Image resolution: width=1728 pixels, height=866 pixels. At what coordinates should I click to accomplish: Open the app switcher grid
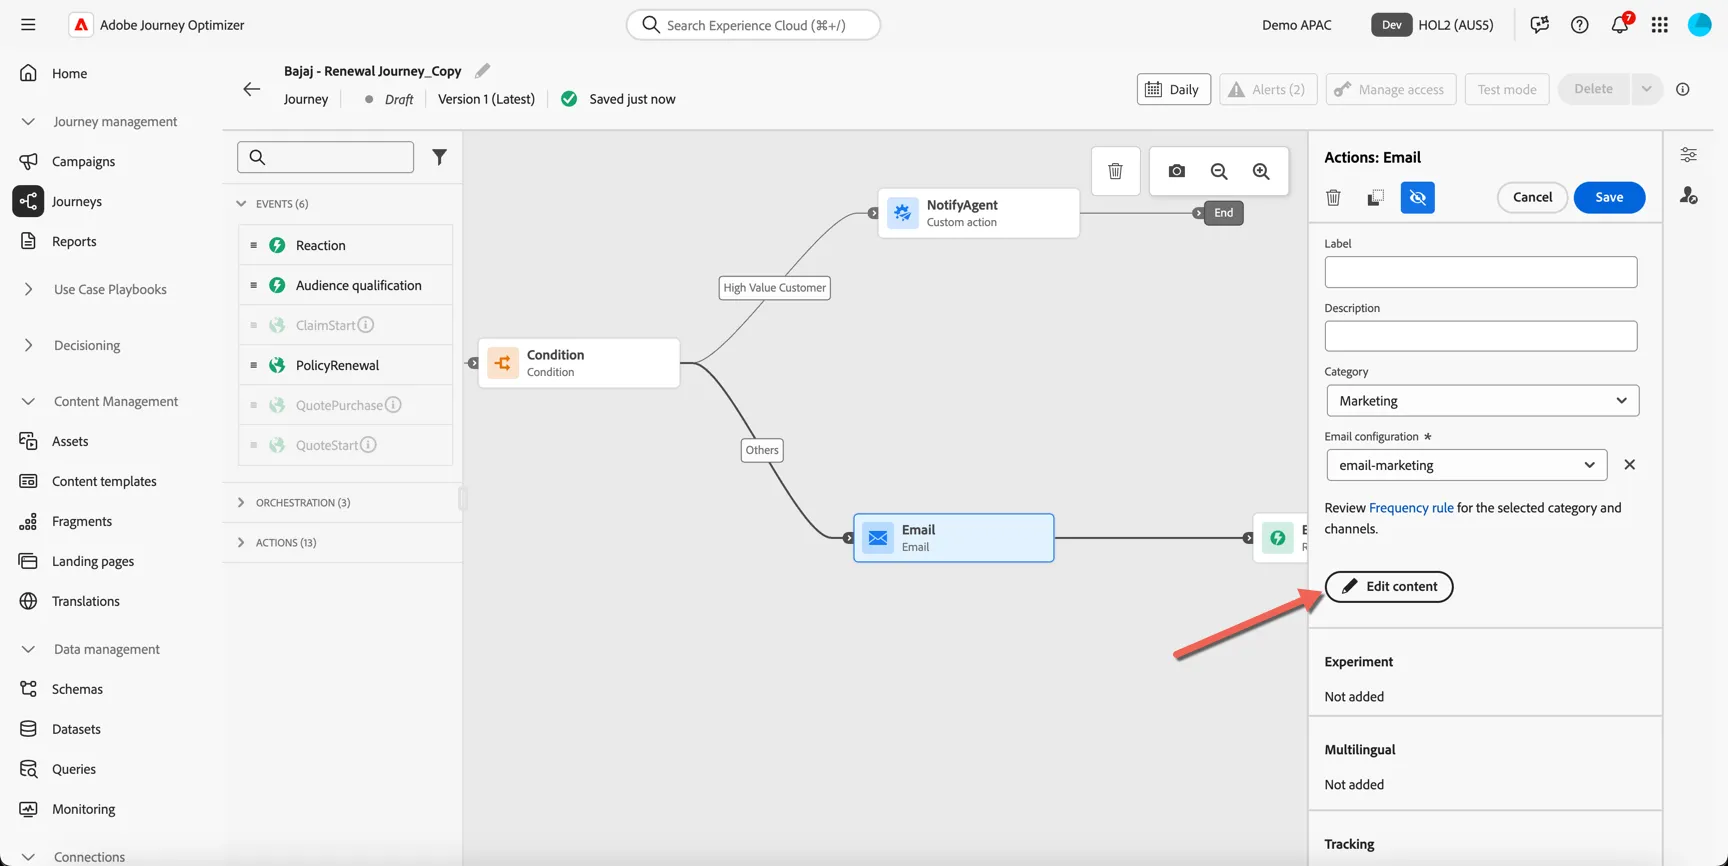click(1660, 25)
